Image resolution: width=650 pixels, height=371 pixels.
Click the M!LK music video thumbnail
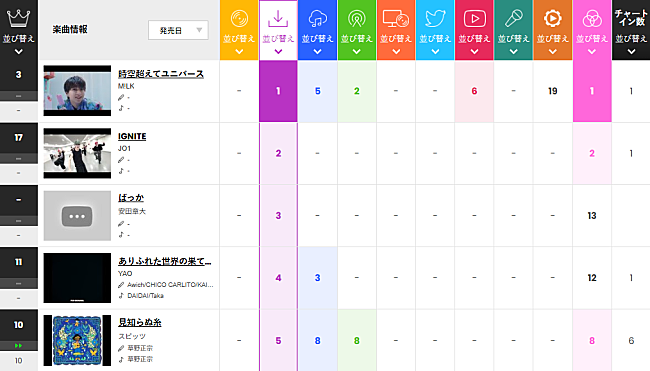(x=77, y=90)
